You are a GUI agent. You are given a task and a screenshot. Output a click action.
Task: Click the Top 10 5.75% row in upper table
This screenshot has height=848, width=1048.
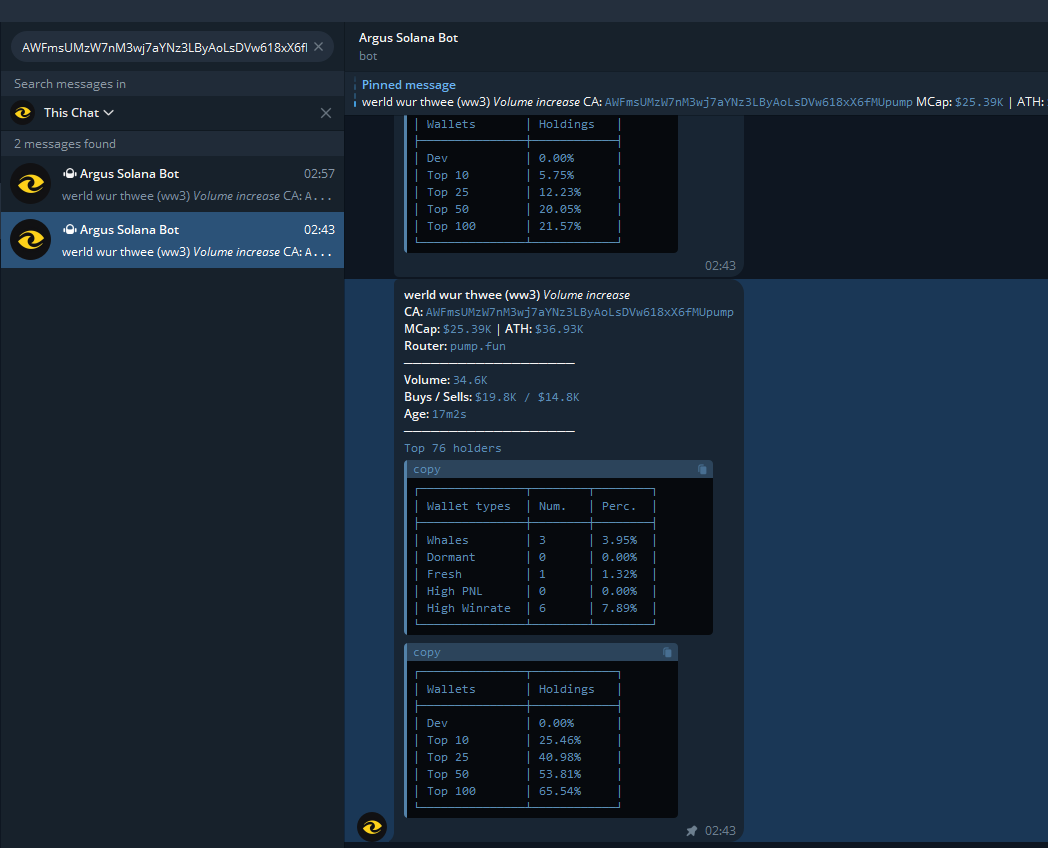(x=517, y=175)
